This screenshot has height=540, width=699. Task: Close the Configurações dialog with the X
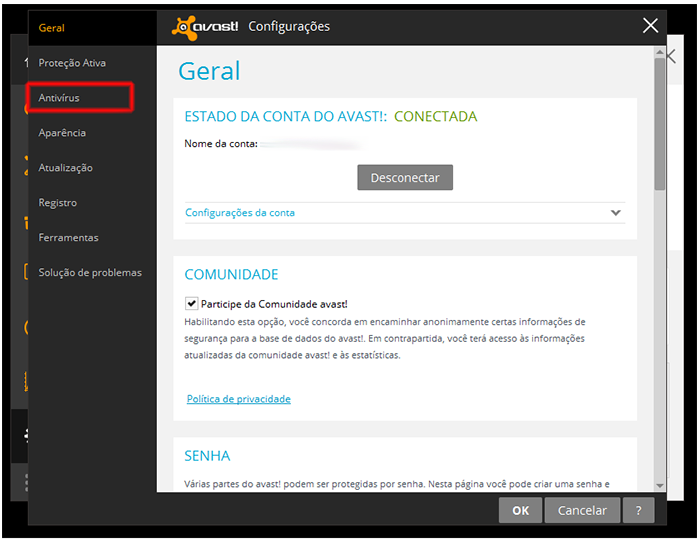tap(650, 26)
